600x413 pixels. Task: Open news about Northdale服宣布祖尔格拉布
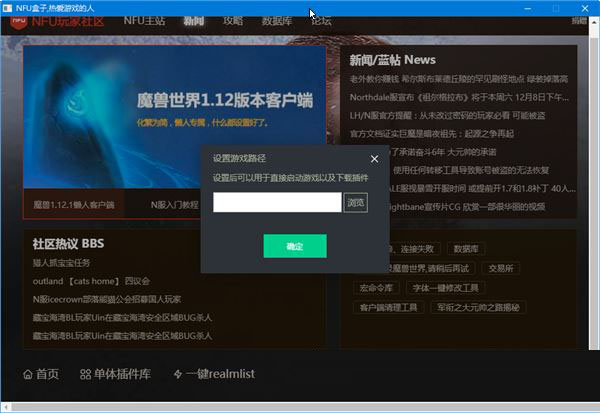459,97
